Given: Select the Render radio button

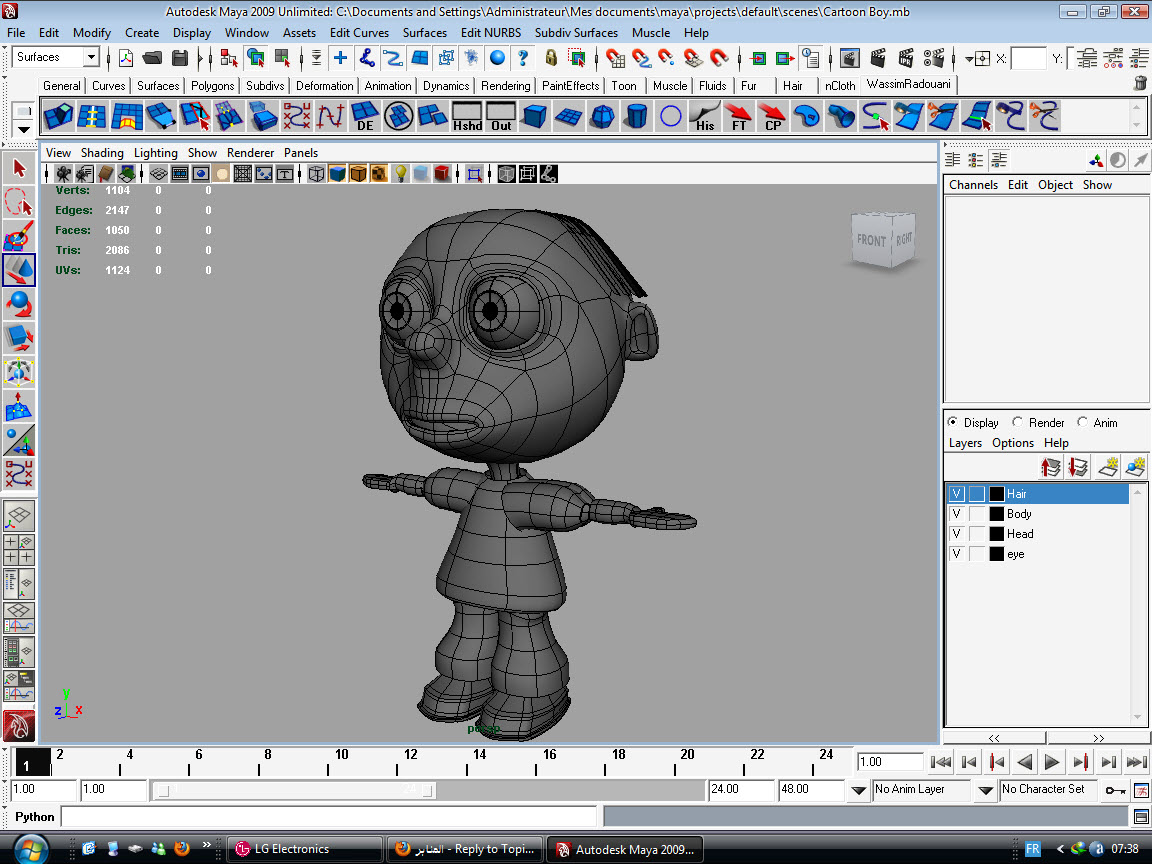Looking at the screenshot, I should [1018, 422].
